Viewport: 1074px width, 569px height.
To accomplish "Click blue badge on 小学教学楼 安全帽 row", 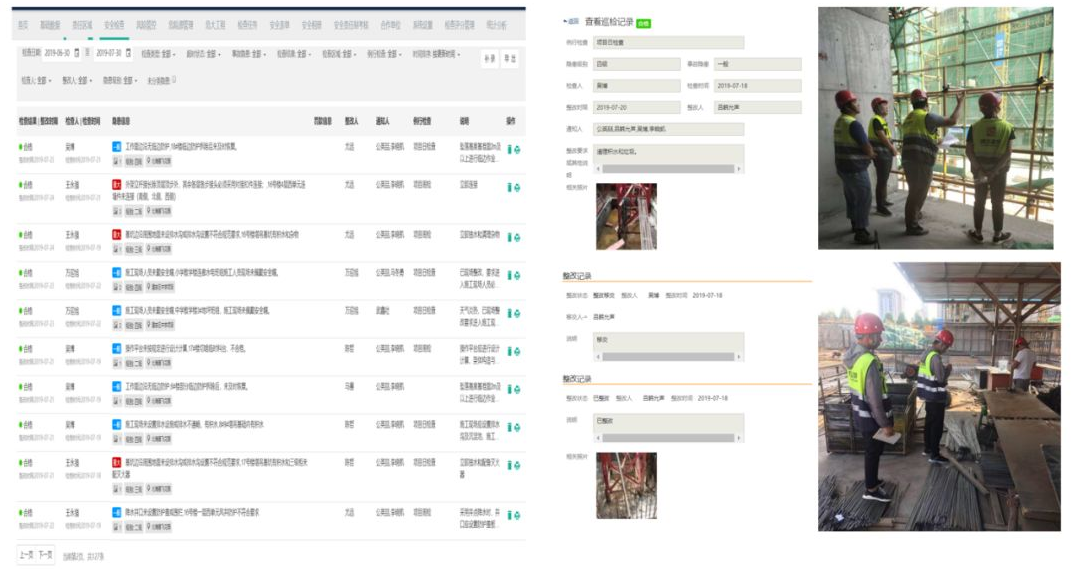I will coord(117,273).
